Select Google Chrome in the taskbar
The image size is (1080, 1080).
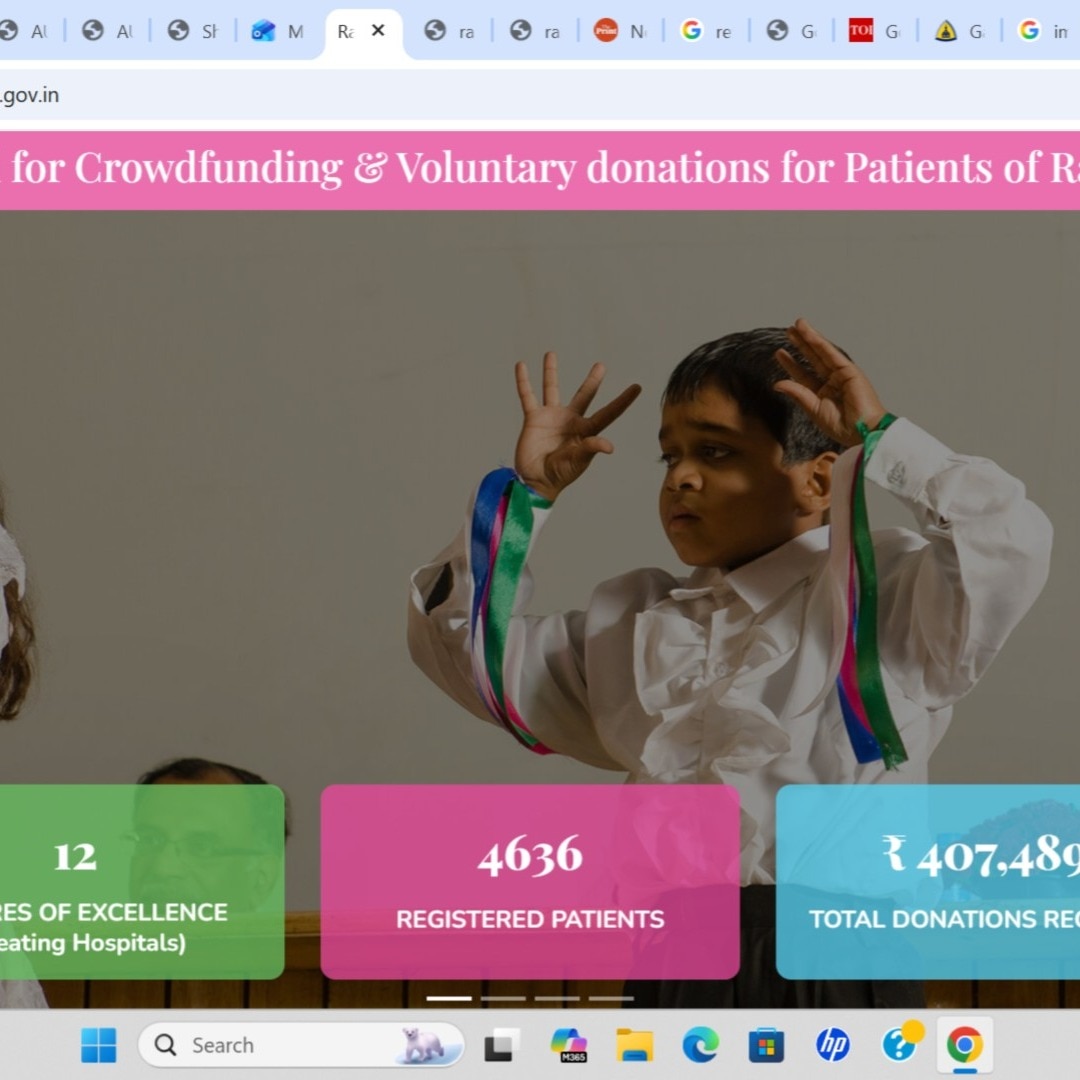(x=964, y=1045)
